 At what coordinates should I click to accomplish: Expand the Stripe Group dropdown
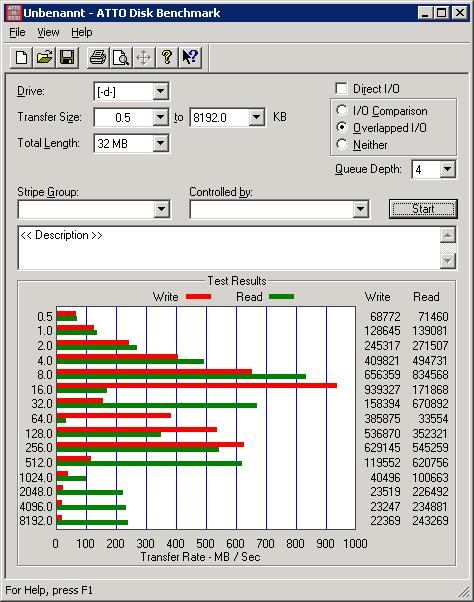[161, 209]
